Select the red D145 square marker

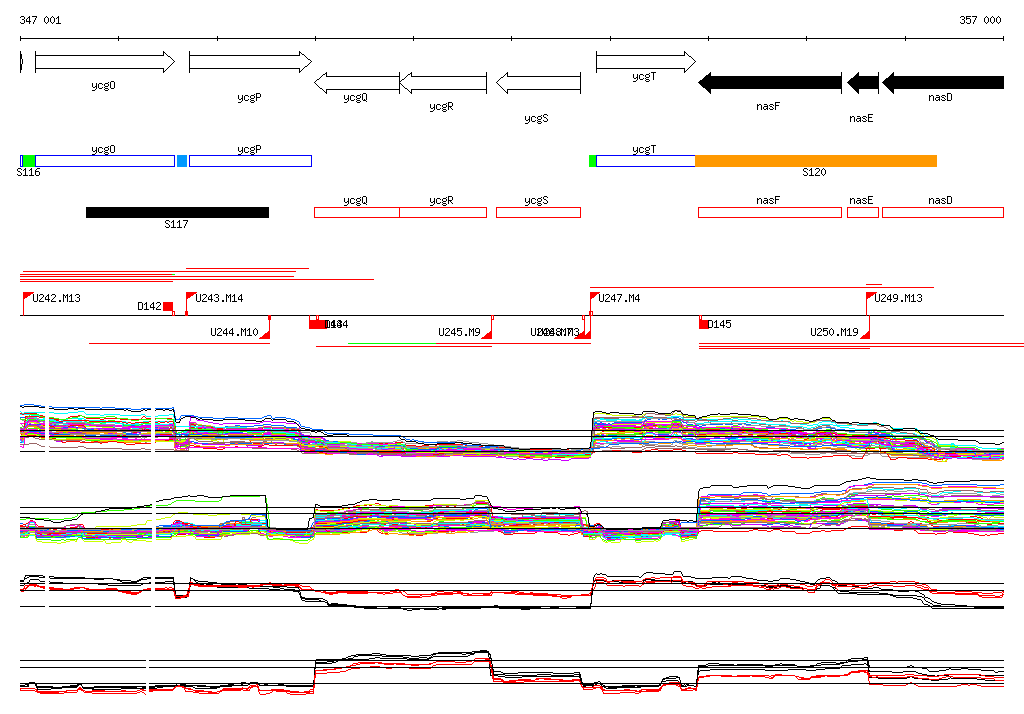click(703, 323)
